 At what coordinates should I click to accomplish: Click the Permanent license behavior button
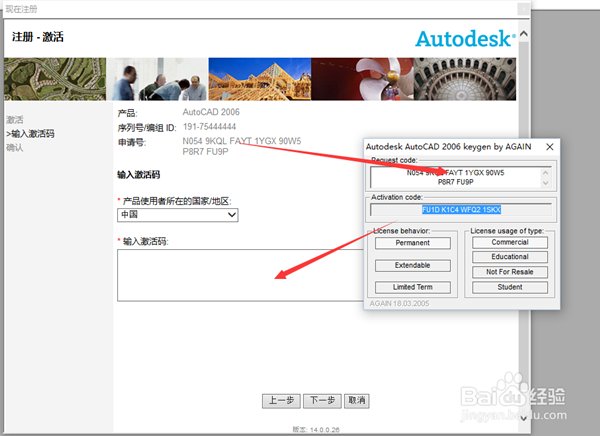coord(412,243)
